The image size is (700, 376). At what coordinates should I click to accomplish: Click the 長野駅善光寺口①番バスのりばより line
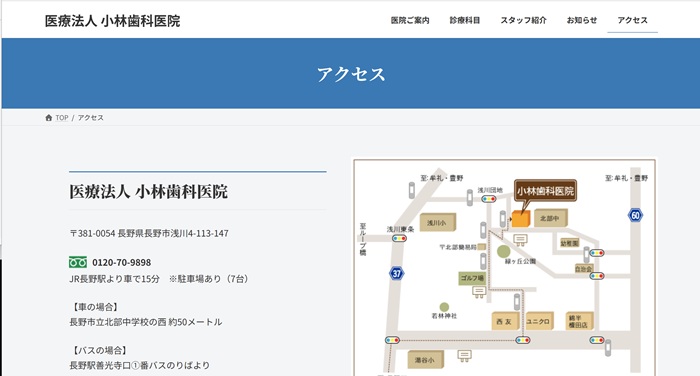coord(139,366)
